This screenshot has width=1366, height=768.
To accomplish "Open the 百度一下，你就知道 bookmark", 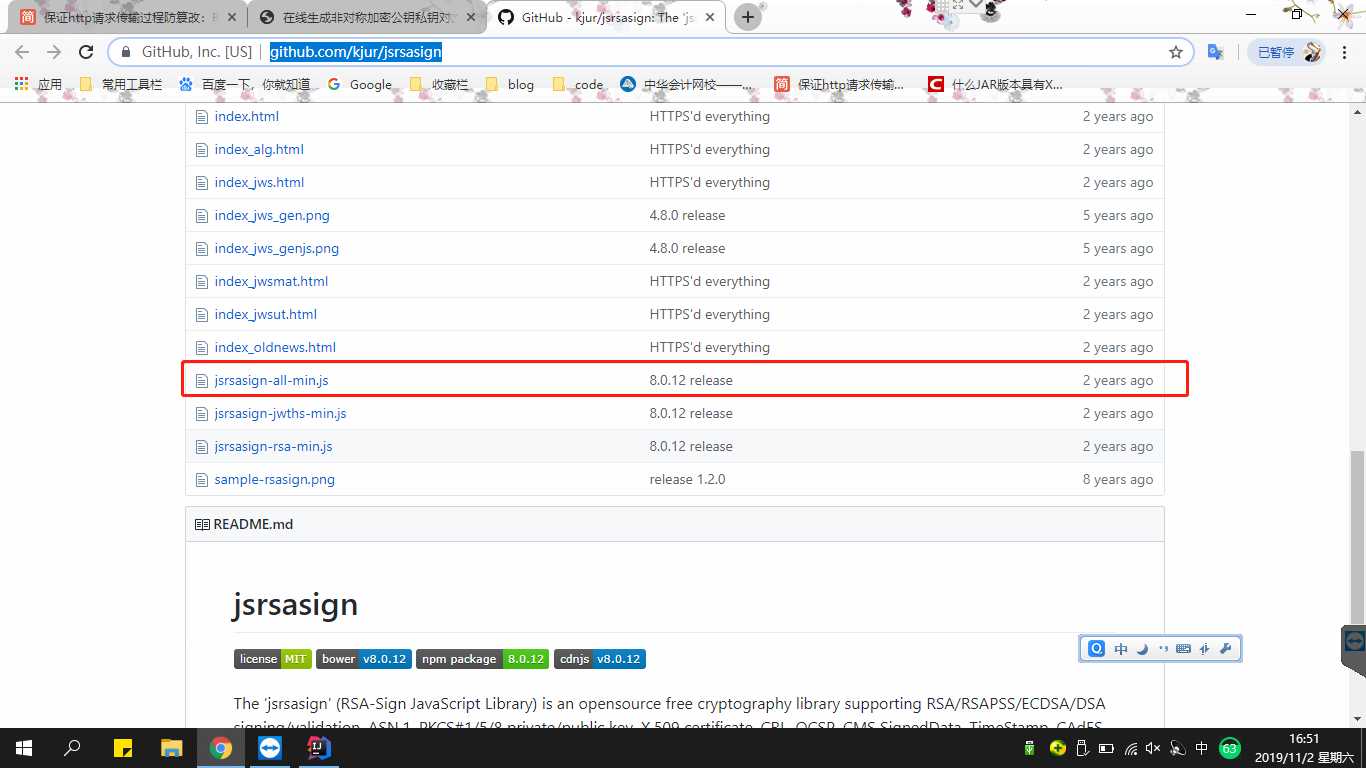I will click(244, 84).
